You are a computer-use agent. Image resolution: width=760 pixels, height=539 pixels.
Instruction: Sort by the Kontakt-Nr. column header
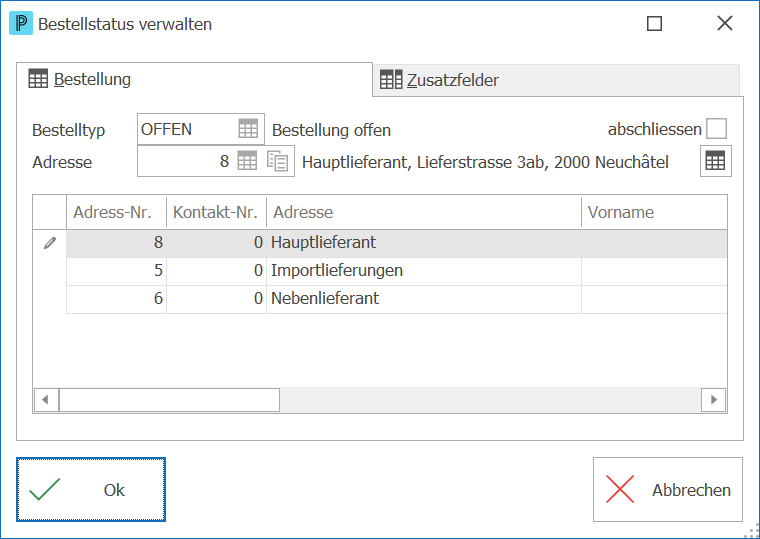(x=216, y=212)
